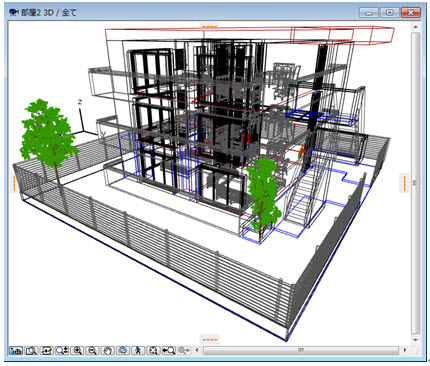Expand the right orange dashed panel handle

(x=404, y=183)
